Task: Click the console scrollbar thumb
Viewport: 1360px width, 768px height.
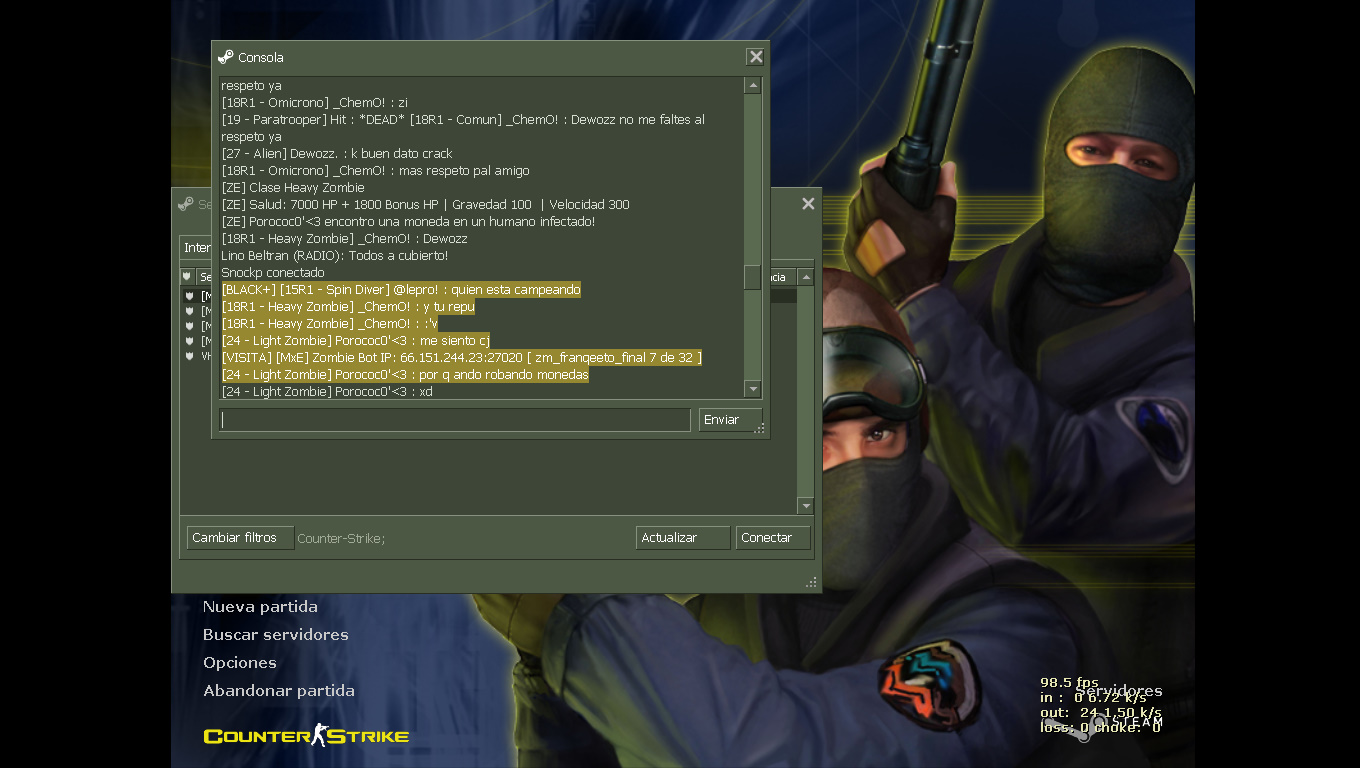Action: 753,277
